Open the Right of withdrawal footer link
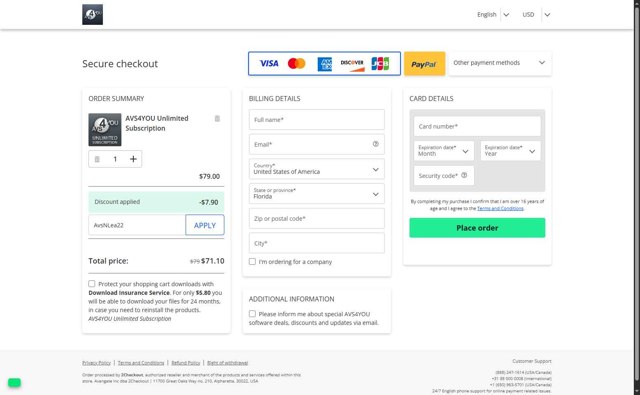This screenshot has width=640, height=395. [x=227, y=363]
